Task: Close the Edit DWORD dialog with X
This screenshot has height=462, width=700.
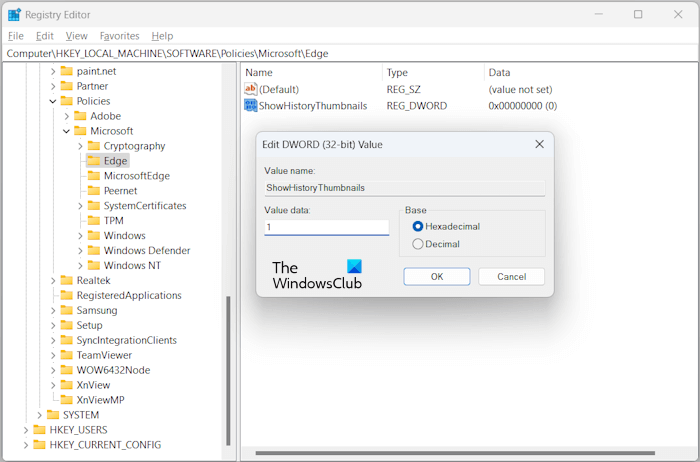Action: tap(539, 144)
